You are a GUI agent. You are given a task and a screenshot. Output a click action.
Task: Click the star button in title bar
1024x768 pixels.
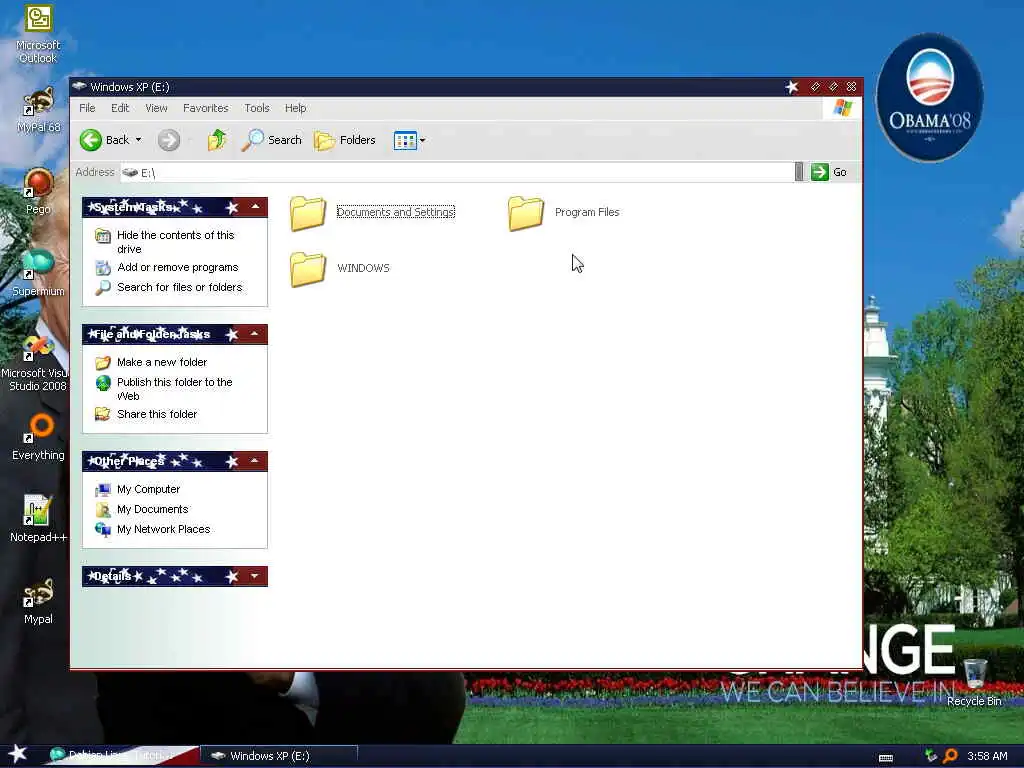click(792, 87)
